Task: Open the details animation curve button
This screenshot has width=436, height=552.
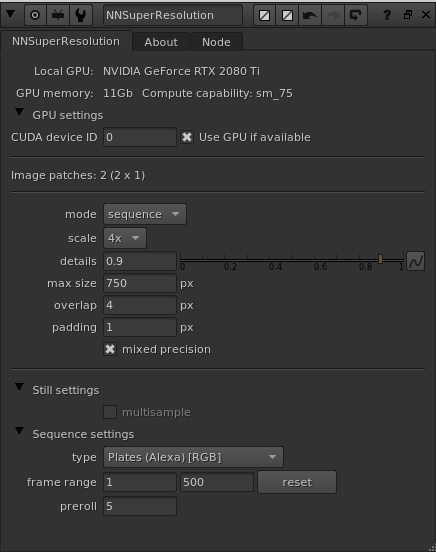Action: click(416, 261)
